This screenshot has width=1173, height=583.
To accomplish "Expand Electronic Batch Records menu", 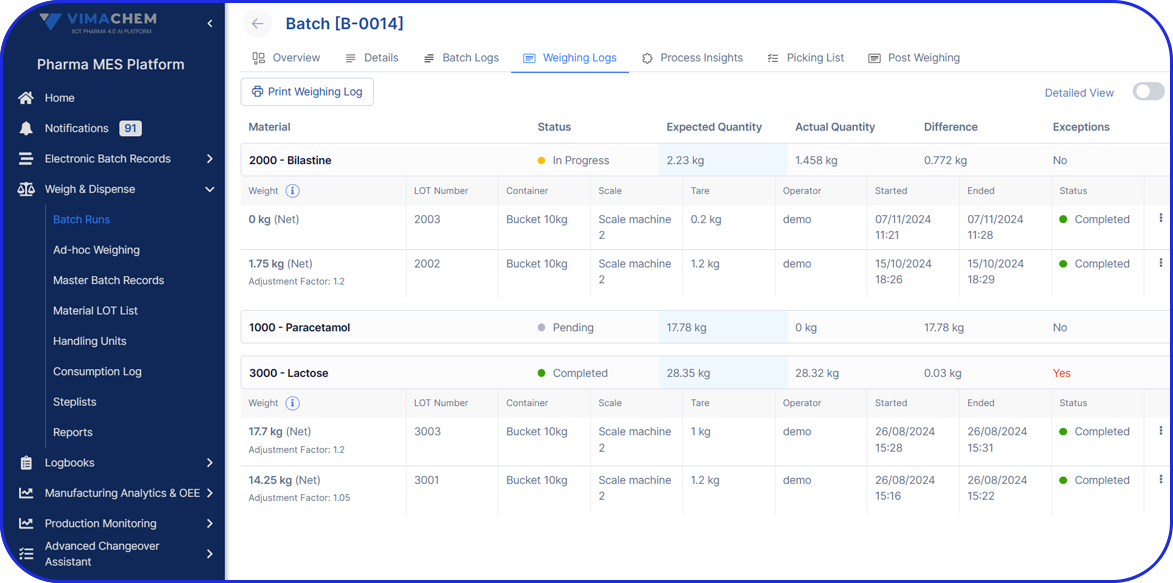I will 209,159.
